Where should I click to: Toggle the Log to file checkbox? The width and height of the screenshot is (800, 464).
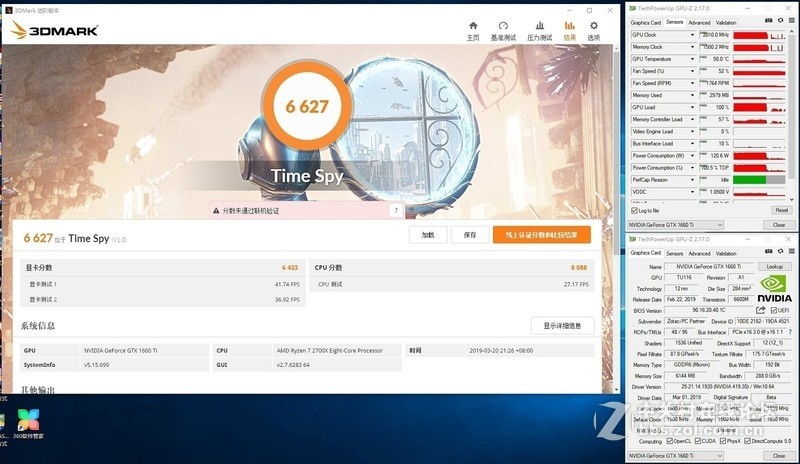[x=634, y=210]
